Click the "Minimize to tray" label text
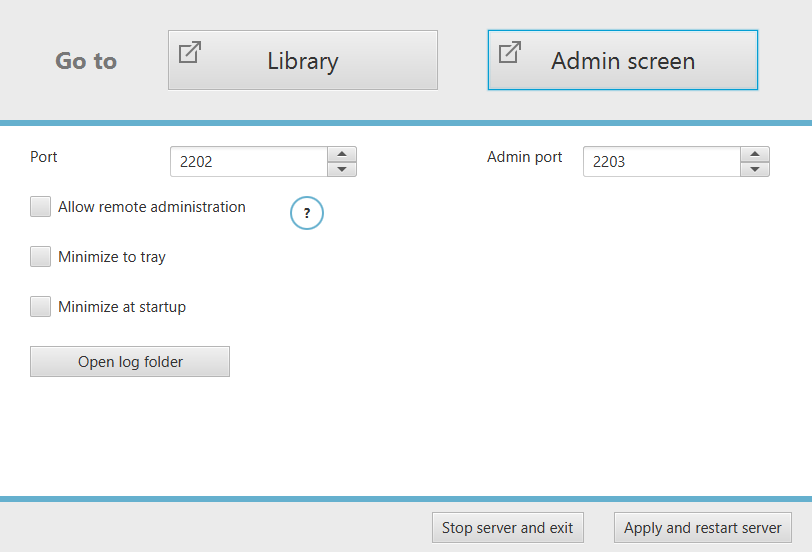The height and width of the screenshot is (552, 812). [112, 257]
